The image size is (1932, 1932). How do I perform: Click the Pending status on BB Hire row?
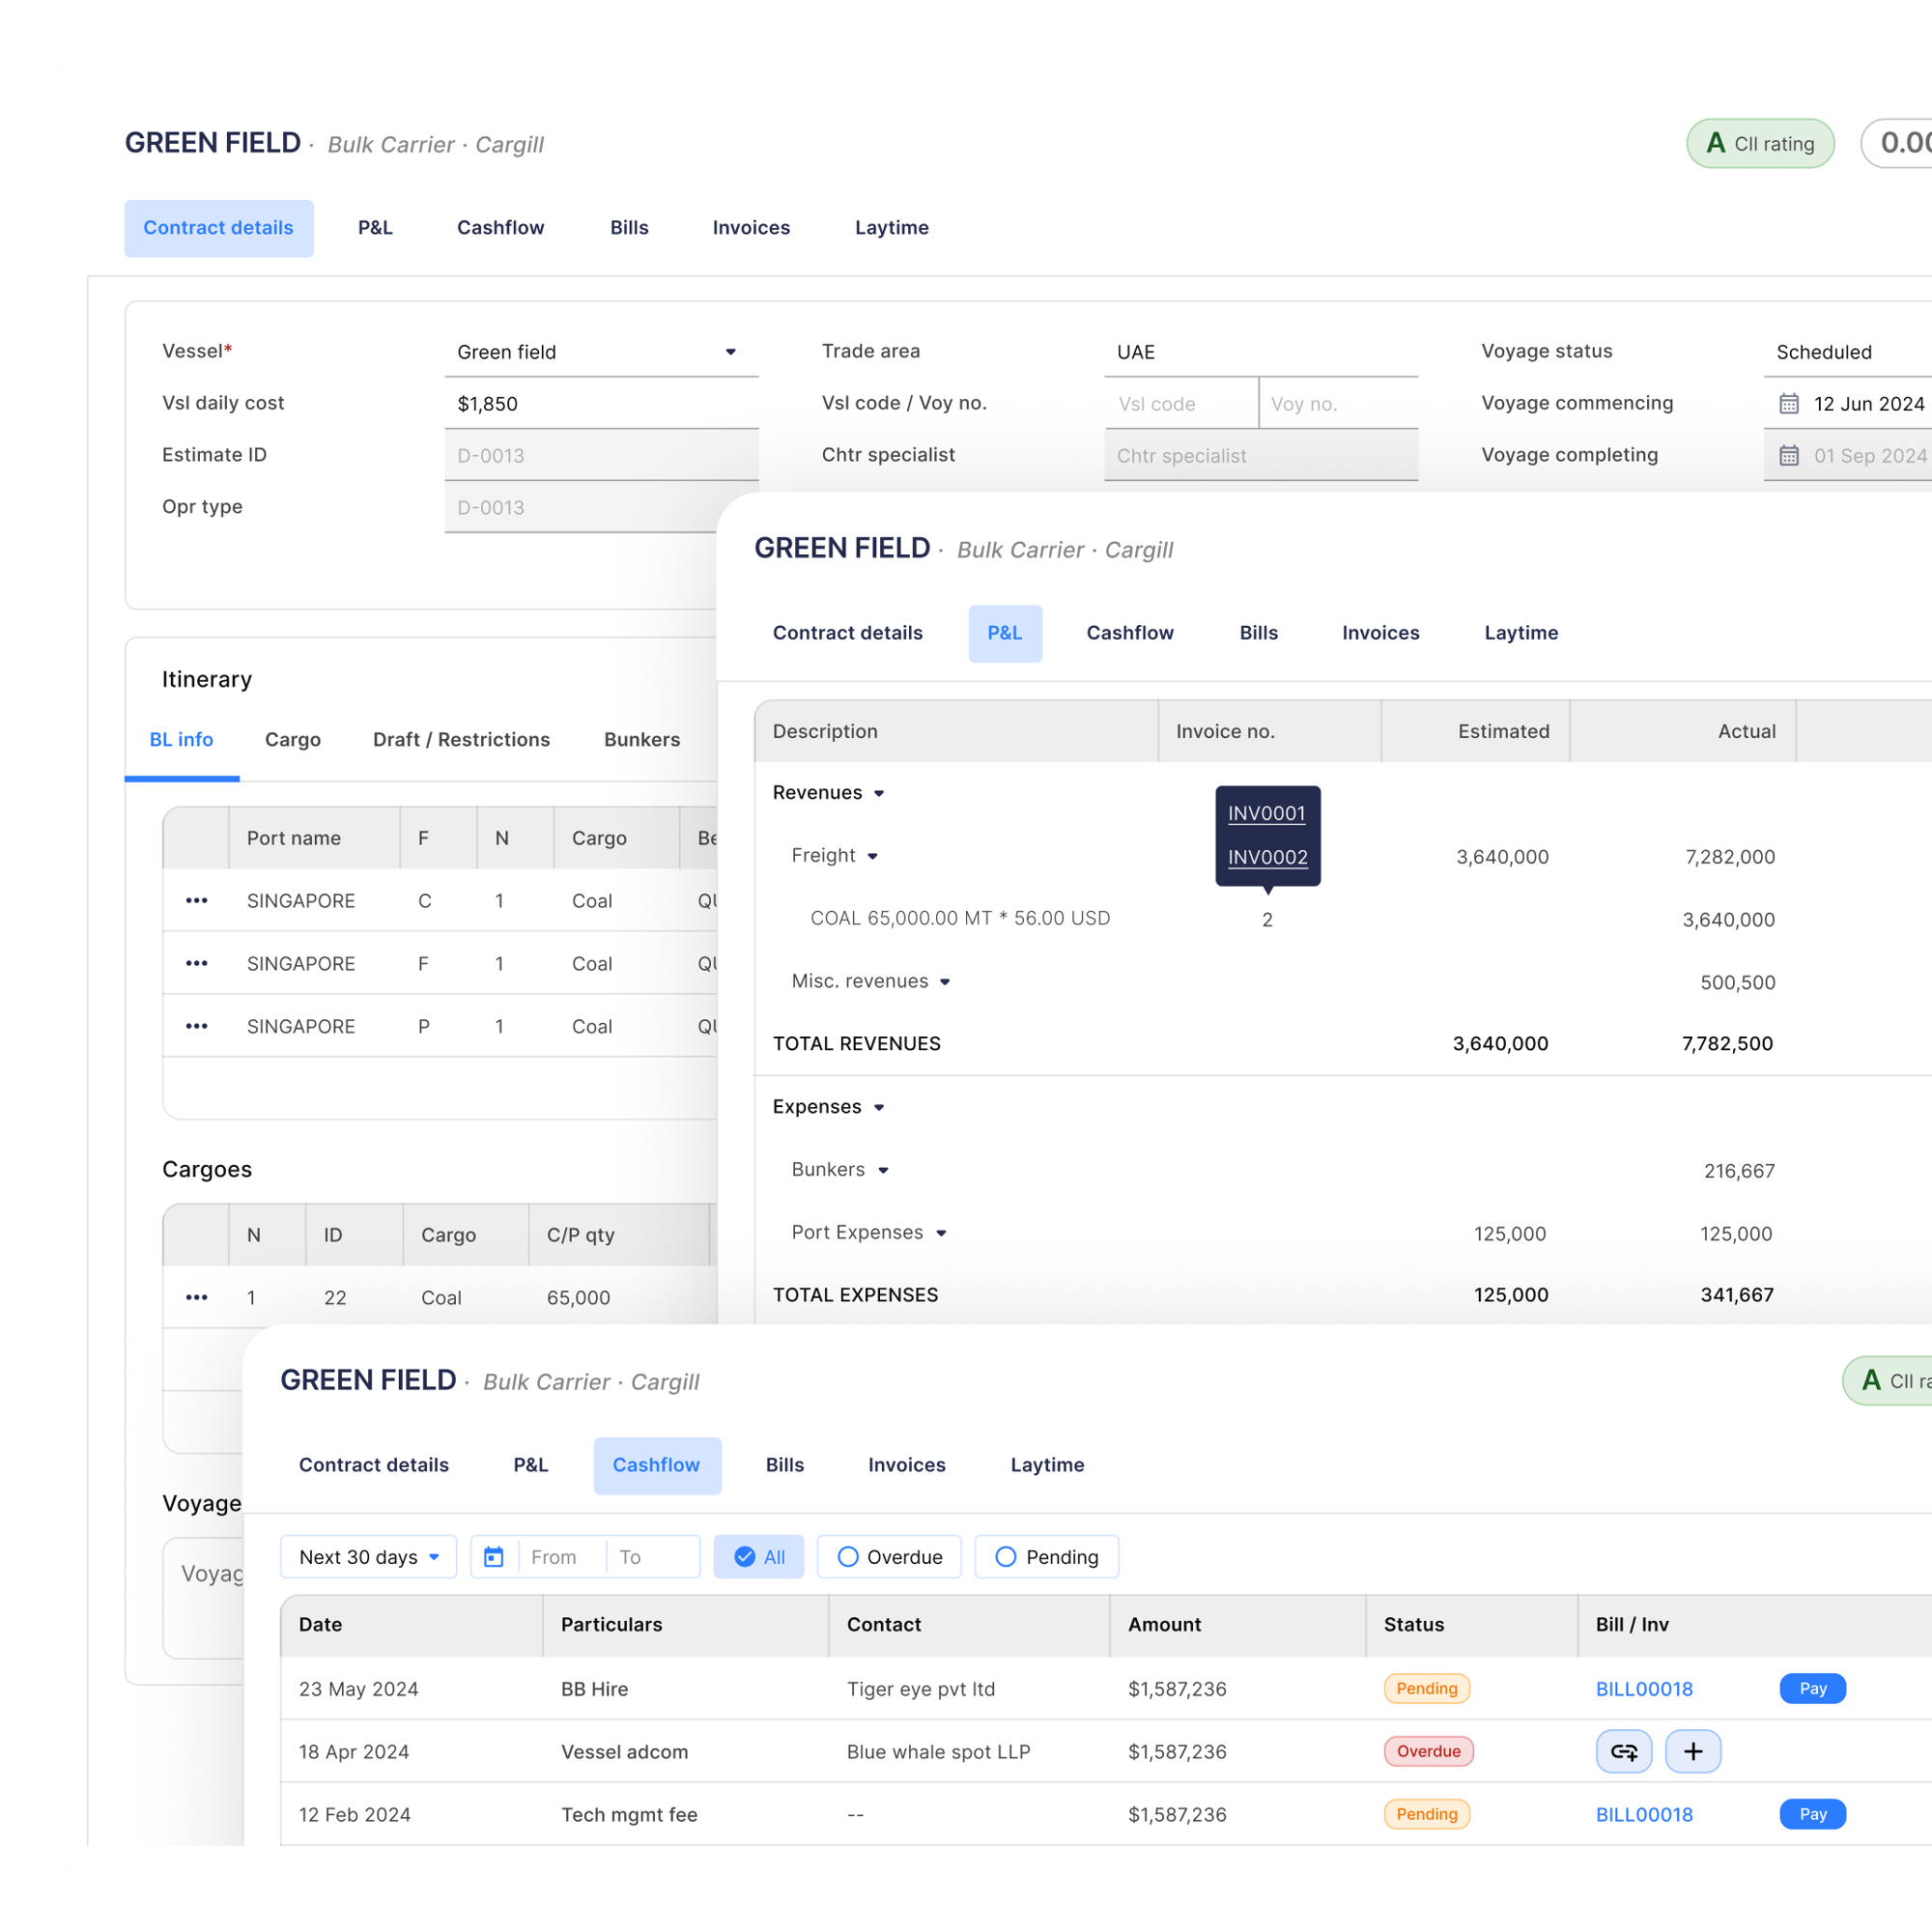coord(1427,1689)
